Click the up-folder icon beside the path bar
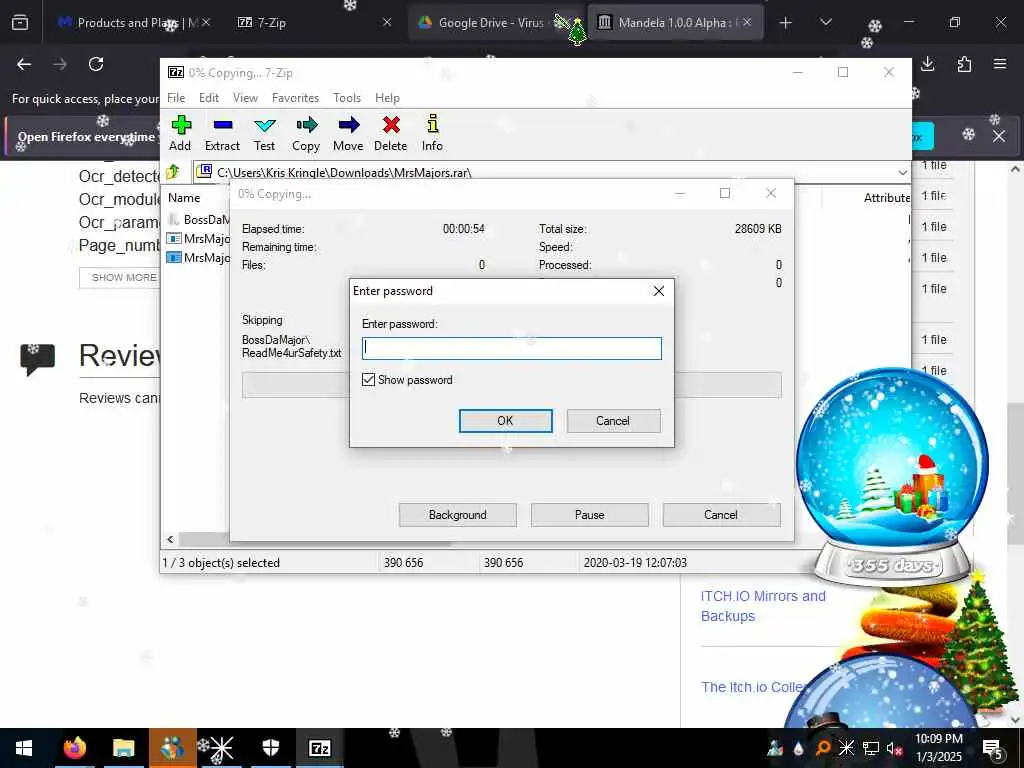The height and width of the screenshot is (768, 1024). 173,172
